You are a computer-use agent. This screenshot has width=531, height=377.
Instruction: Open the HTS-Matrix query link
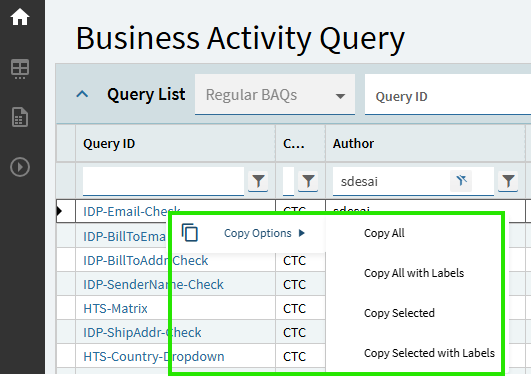(x=115, y=309)
